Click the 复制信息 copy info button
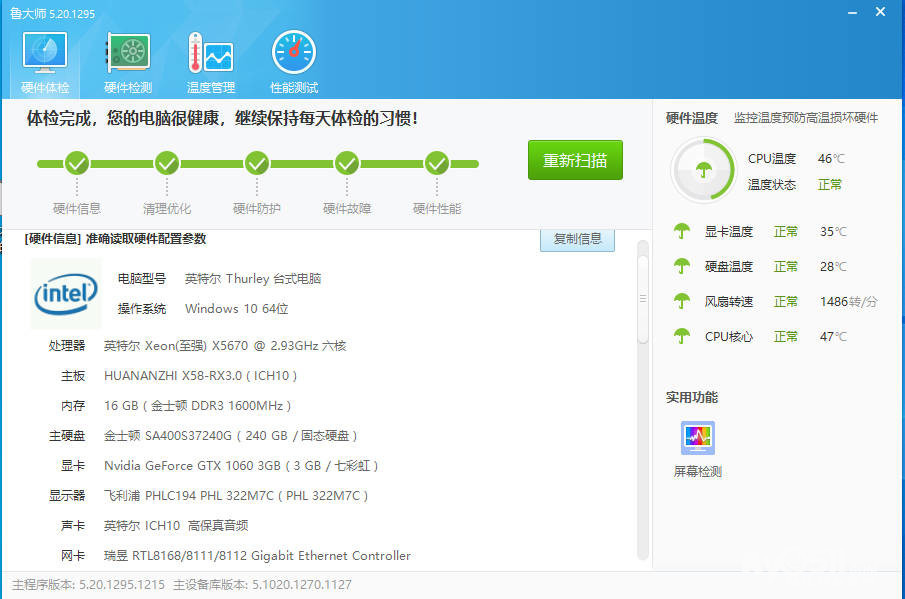Image resolution: width=905 pixels, height=599 pixels. pyautogui.click(x=577, y=240)
